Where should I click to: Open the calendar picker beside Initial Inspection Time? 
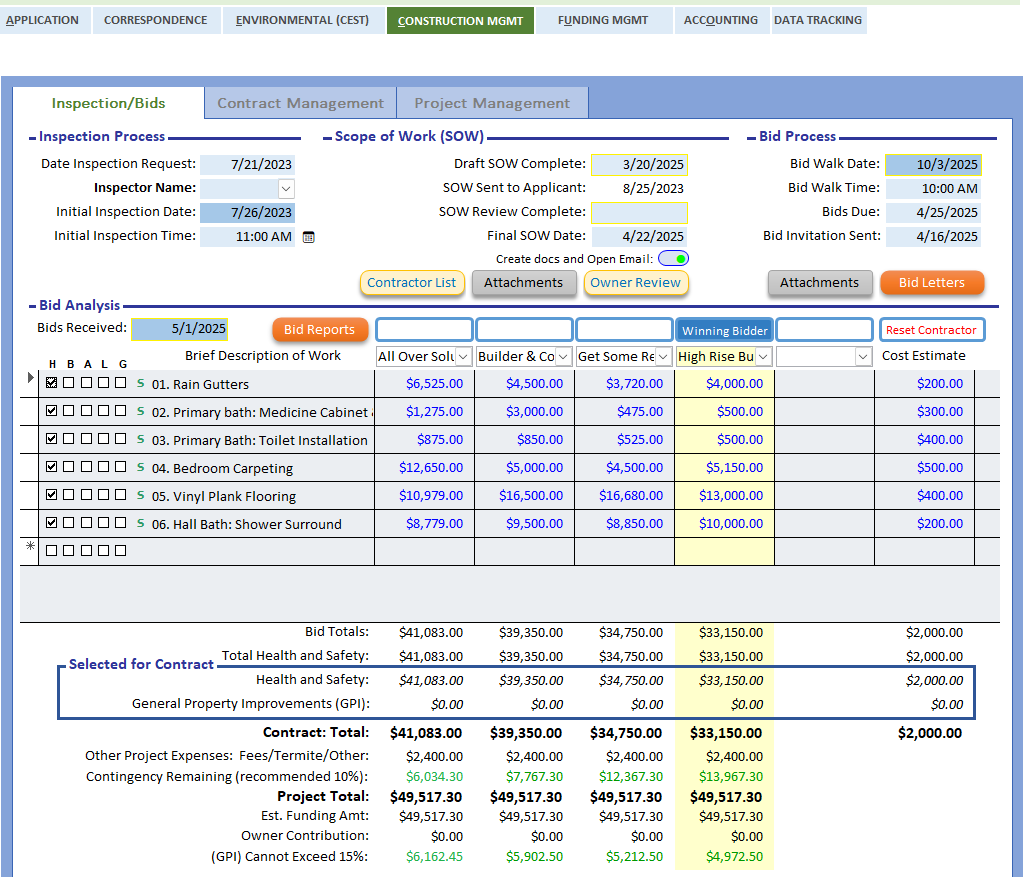(309, 237)
